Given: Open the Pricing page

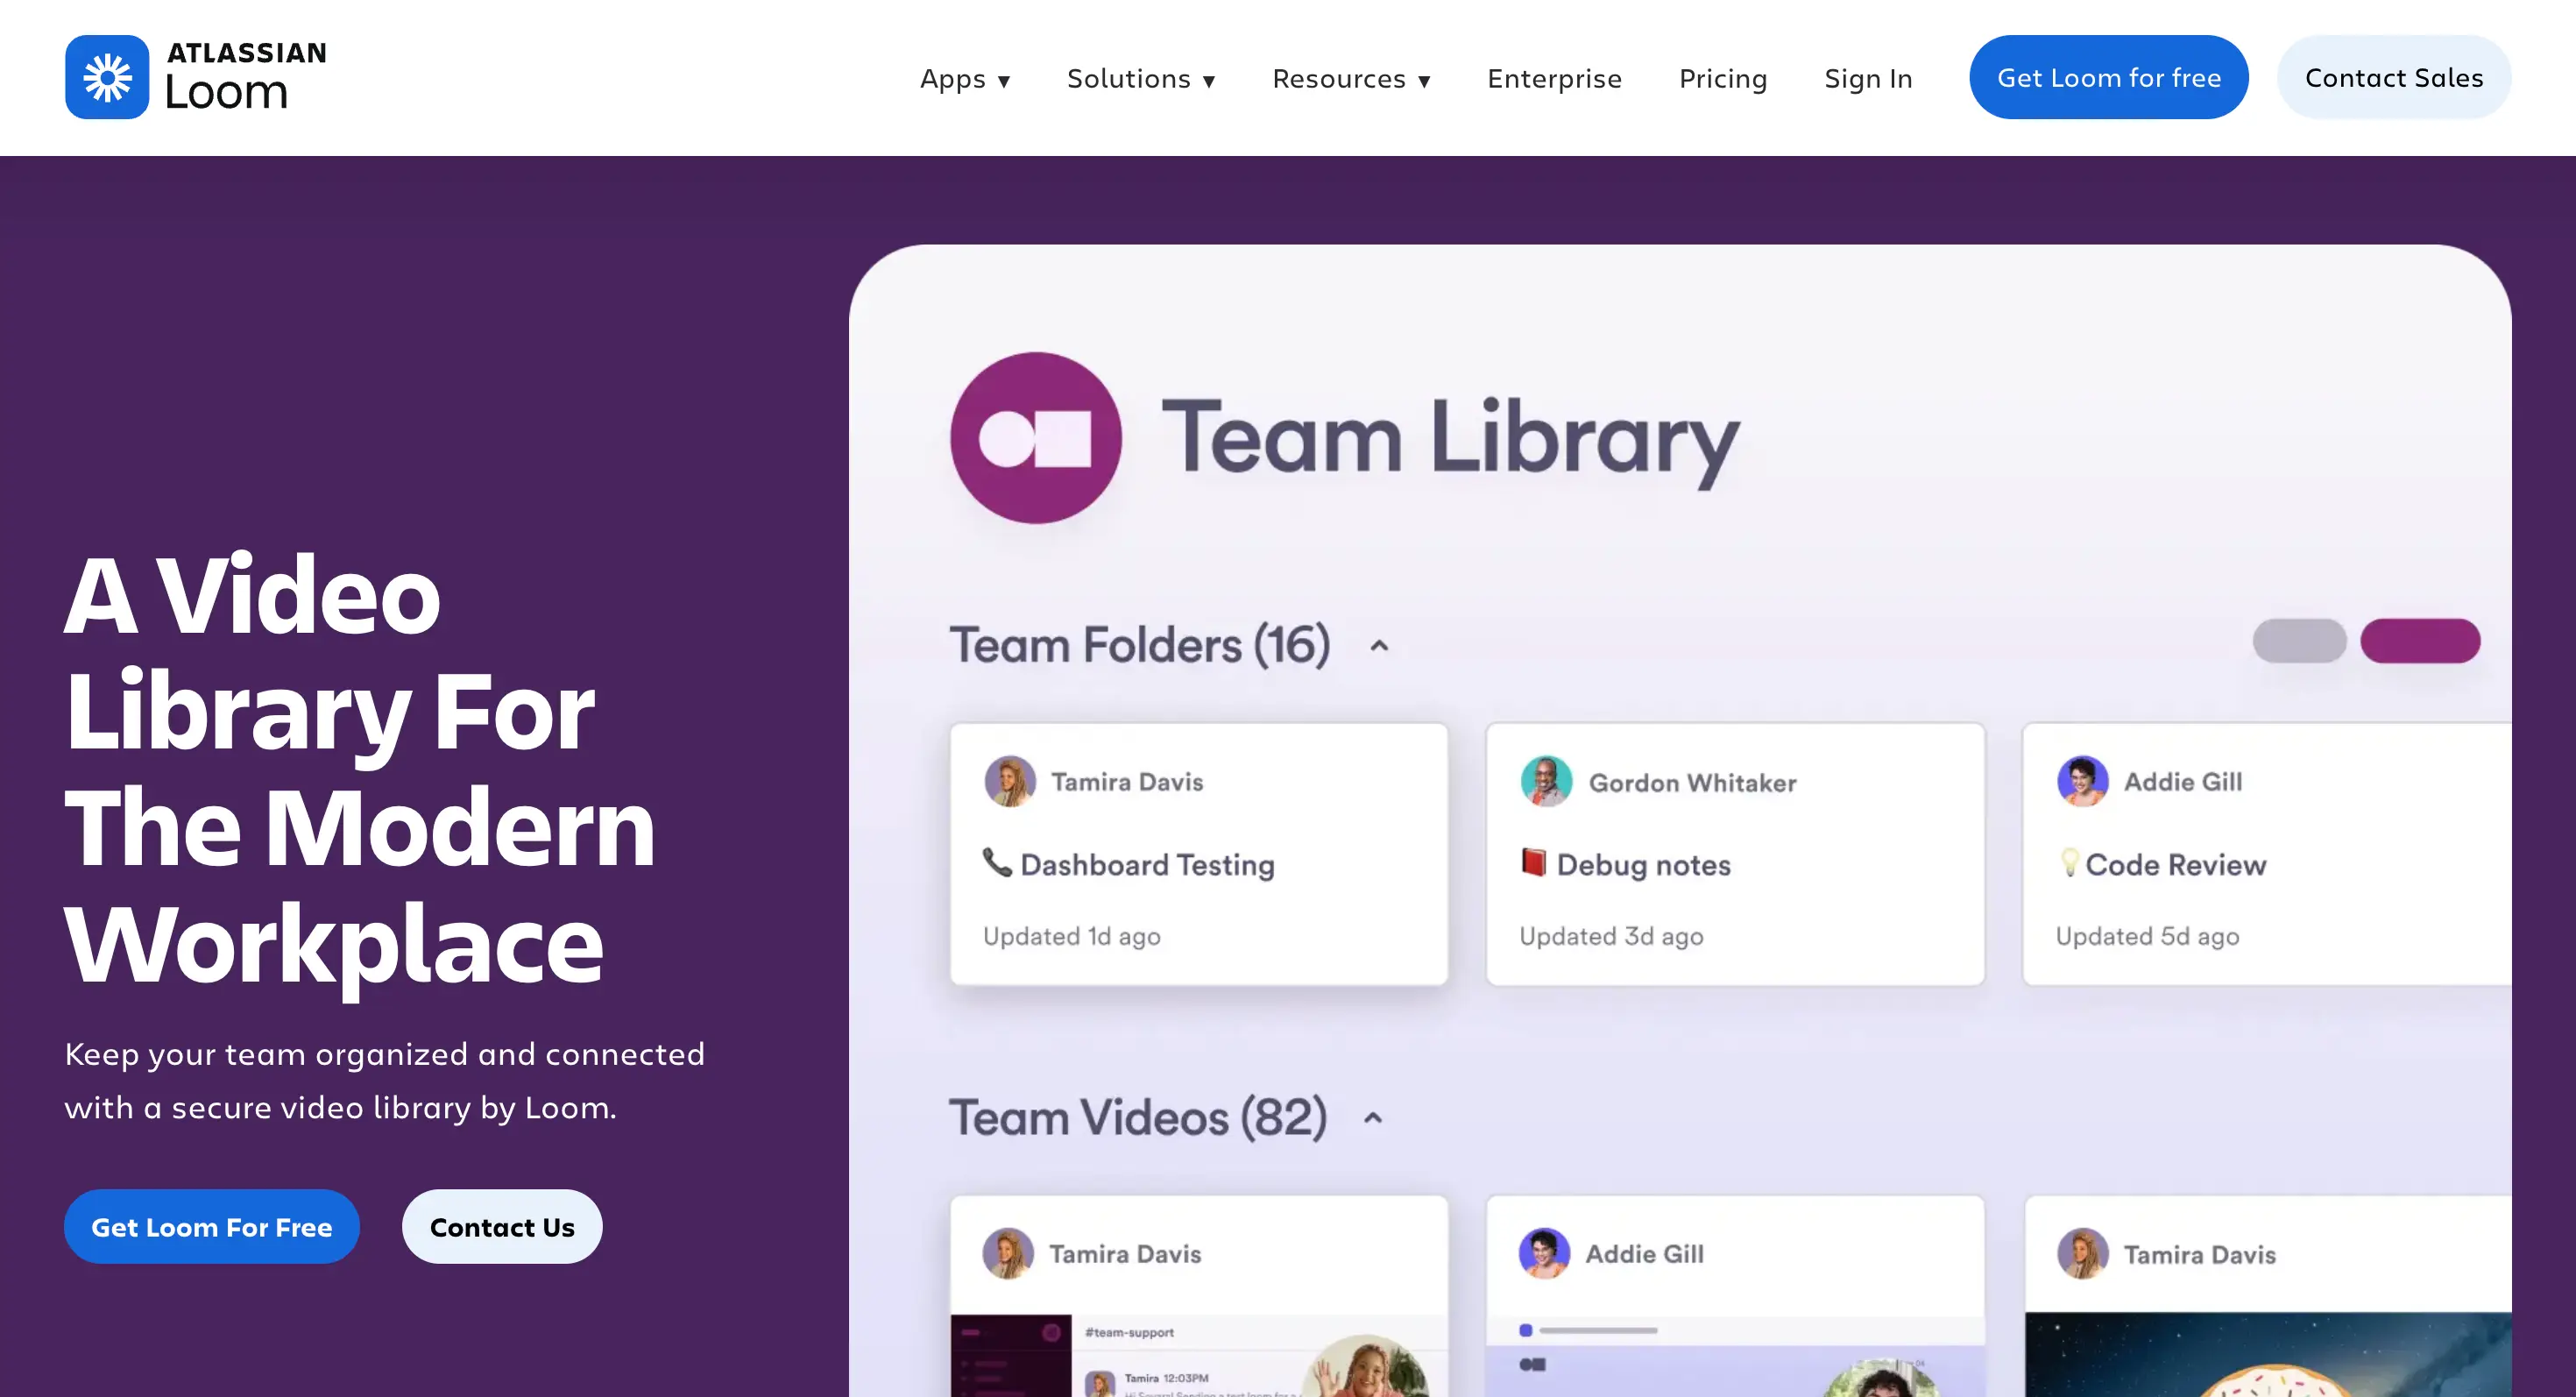Looking at the screenshot, I should [1723, 78].
